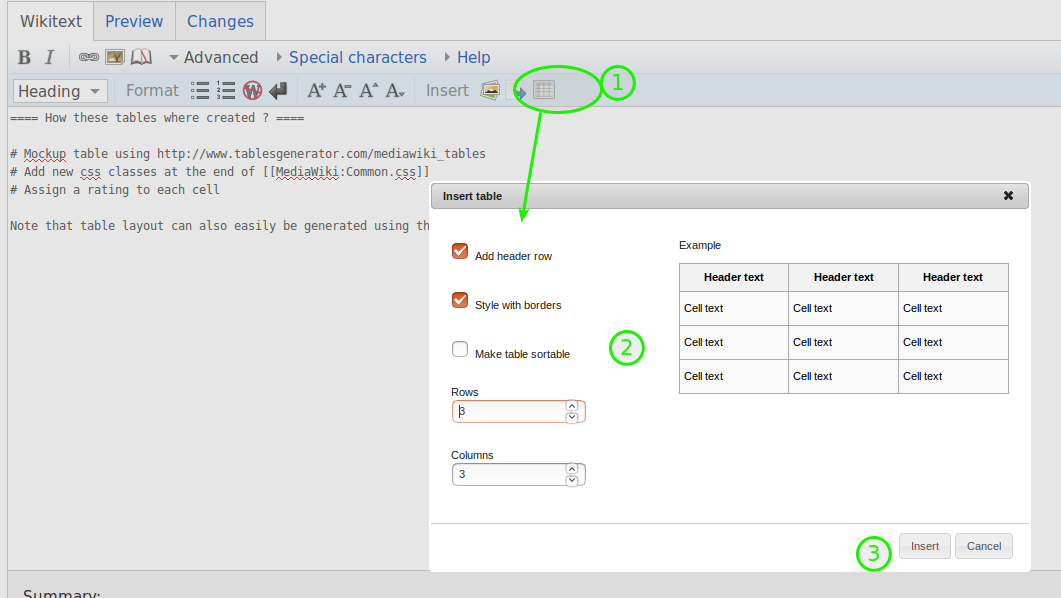The width and height of the screenshot is (1061, 598).
Task: Apply no wiki formatting
Action: click(x=252, y=91)
